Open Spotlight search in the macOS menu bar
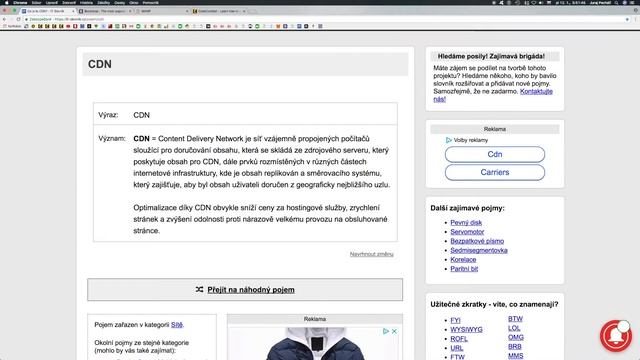This screenshot has height=360, width=640. [616, 2]
